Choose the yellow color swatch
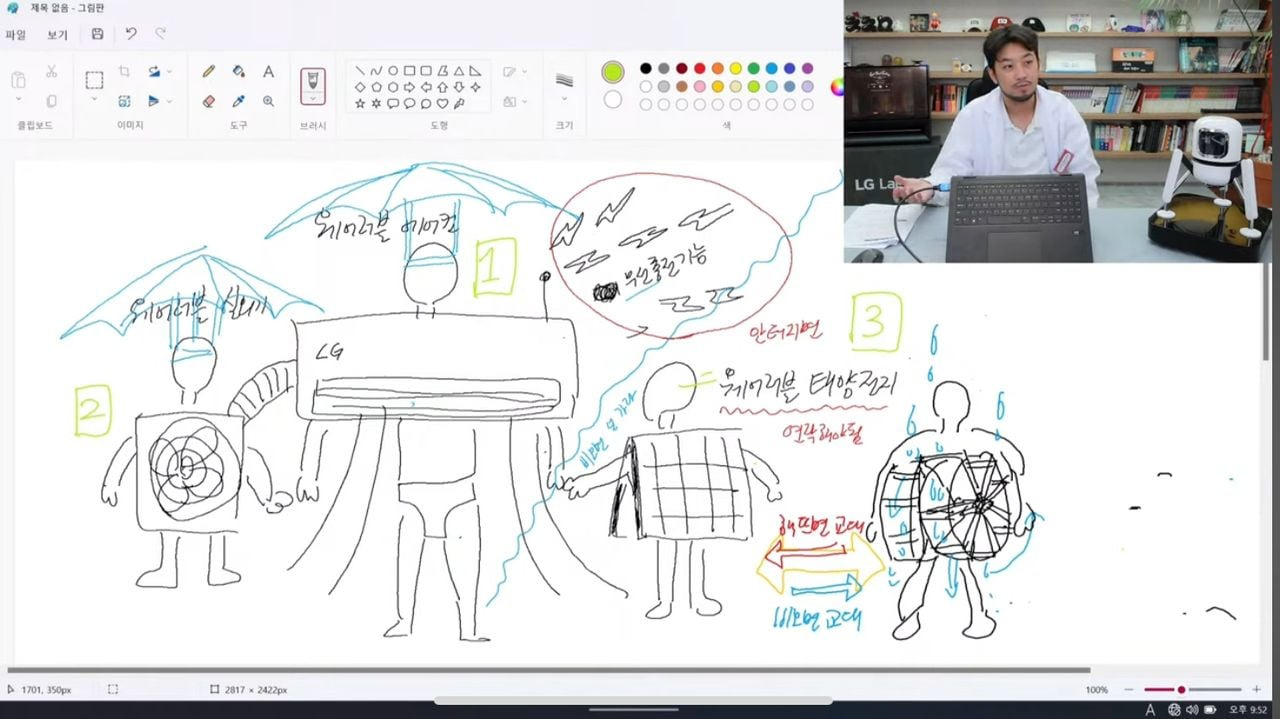1280x719 pixels. click(x=736, y=68)
